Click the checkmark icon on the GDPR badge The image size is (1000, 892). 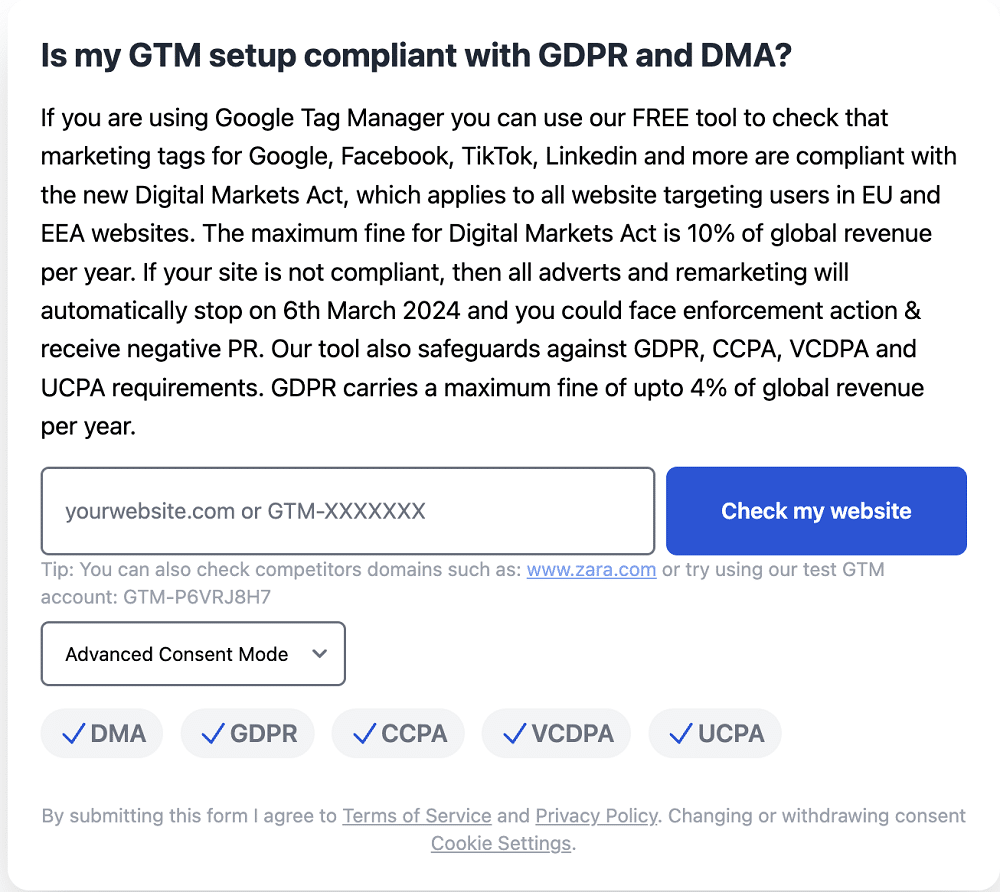(211, 733)
